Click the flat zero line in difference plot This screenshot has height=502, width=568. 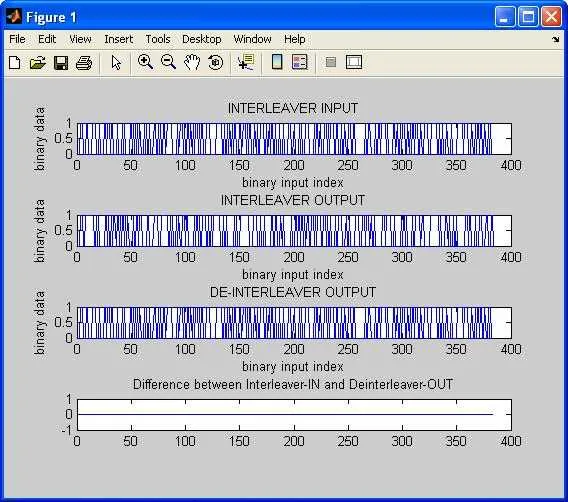(x=285, y=414)
